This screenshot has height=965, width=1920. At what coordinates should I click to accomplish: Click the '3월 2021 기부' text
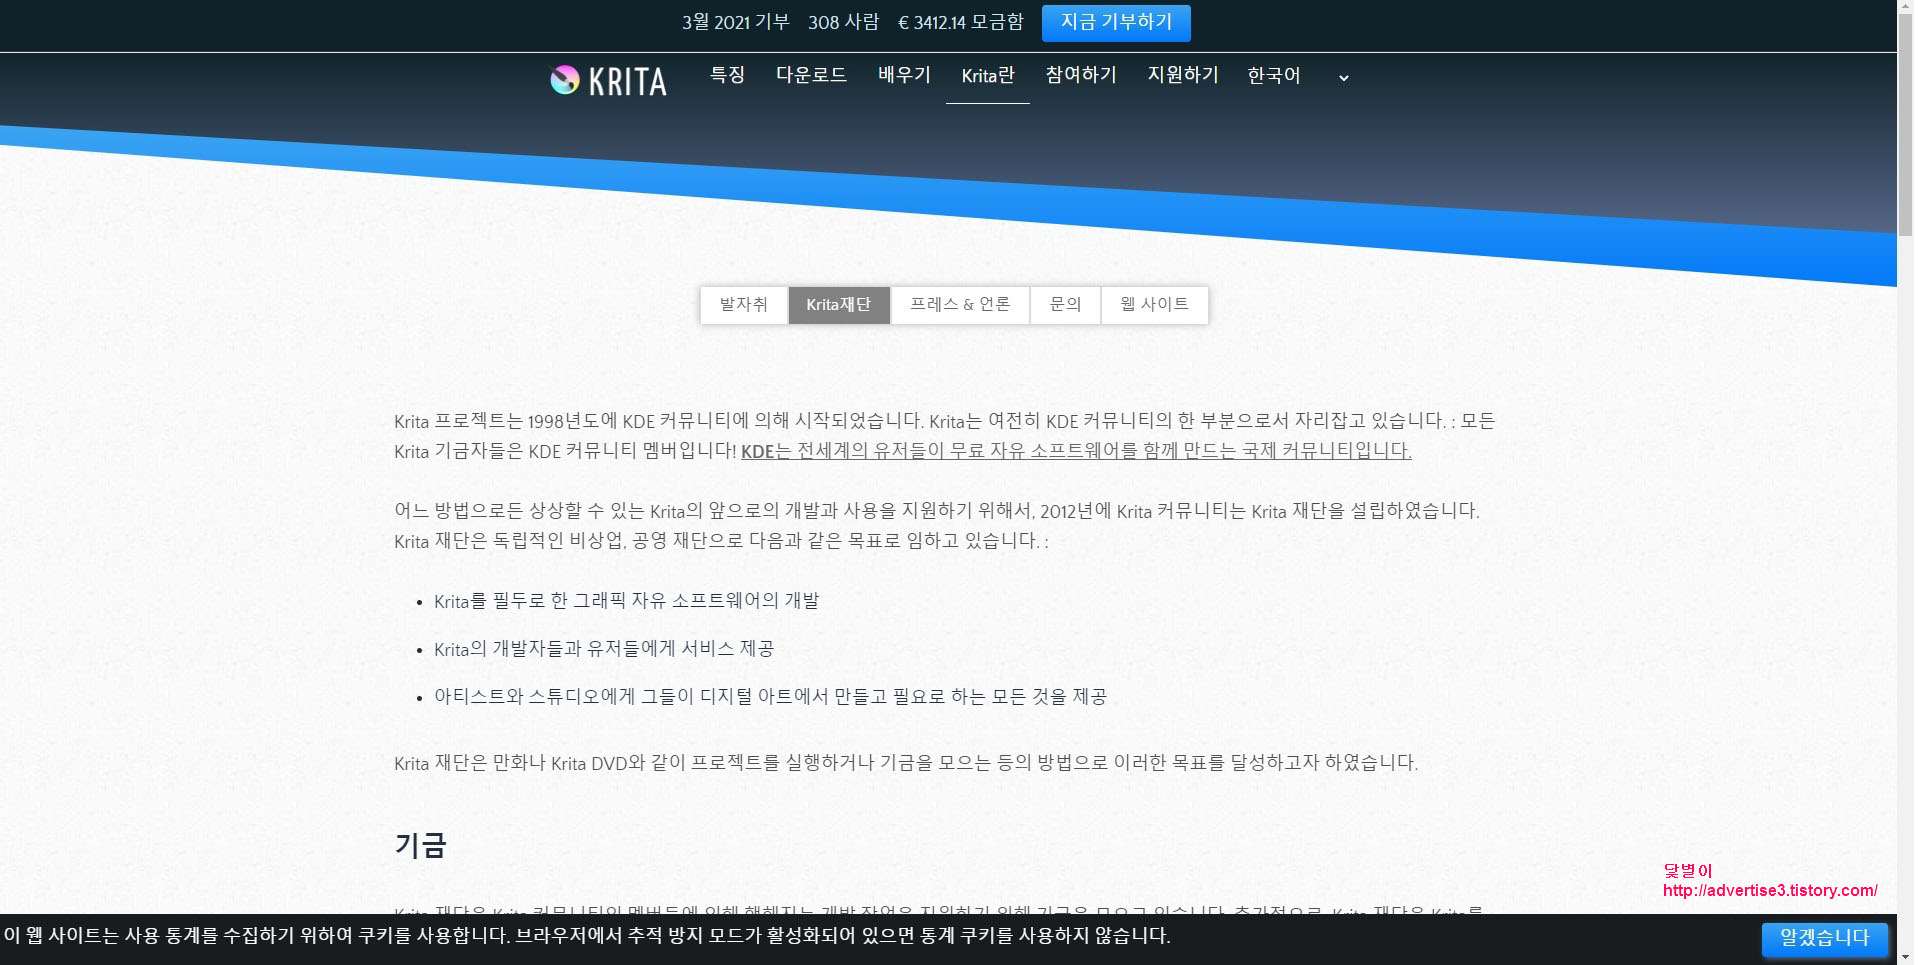[x=736, y=22]
